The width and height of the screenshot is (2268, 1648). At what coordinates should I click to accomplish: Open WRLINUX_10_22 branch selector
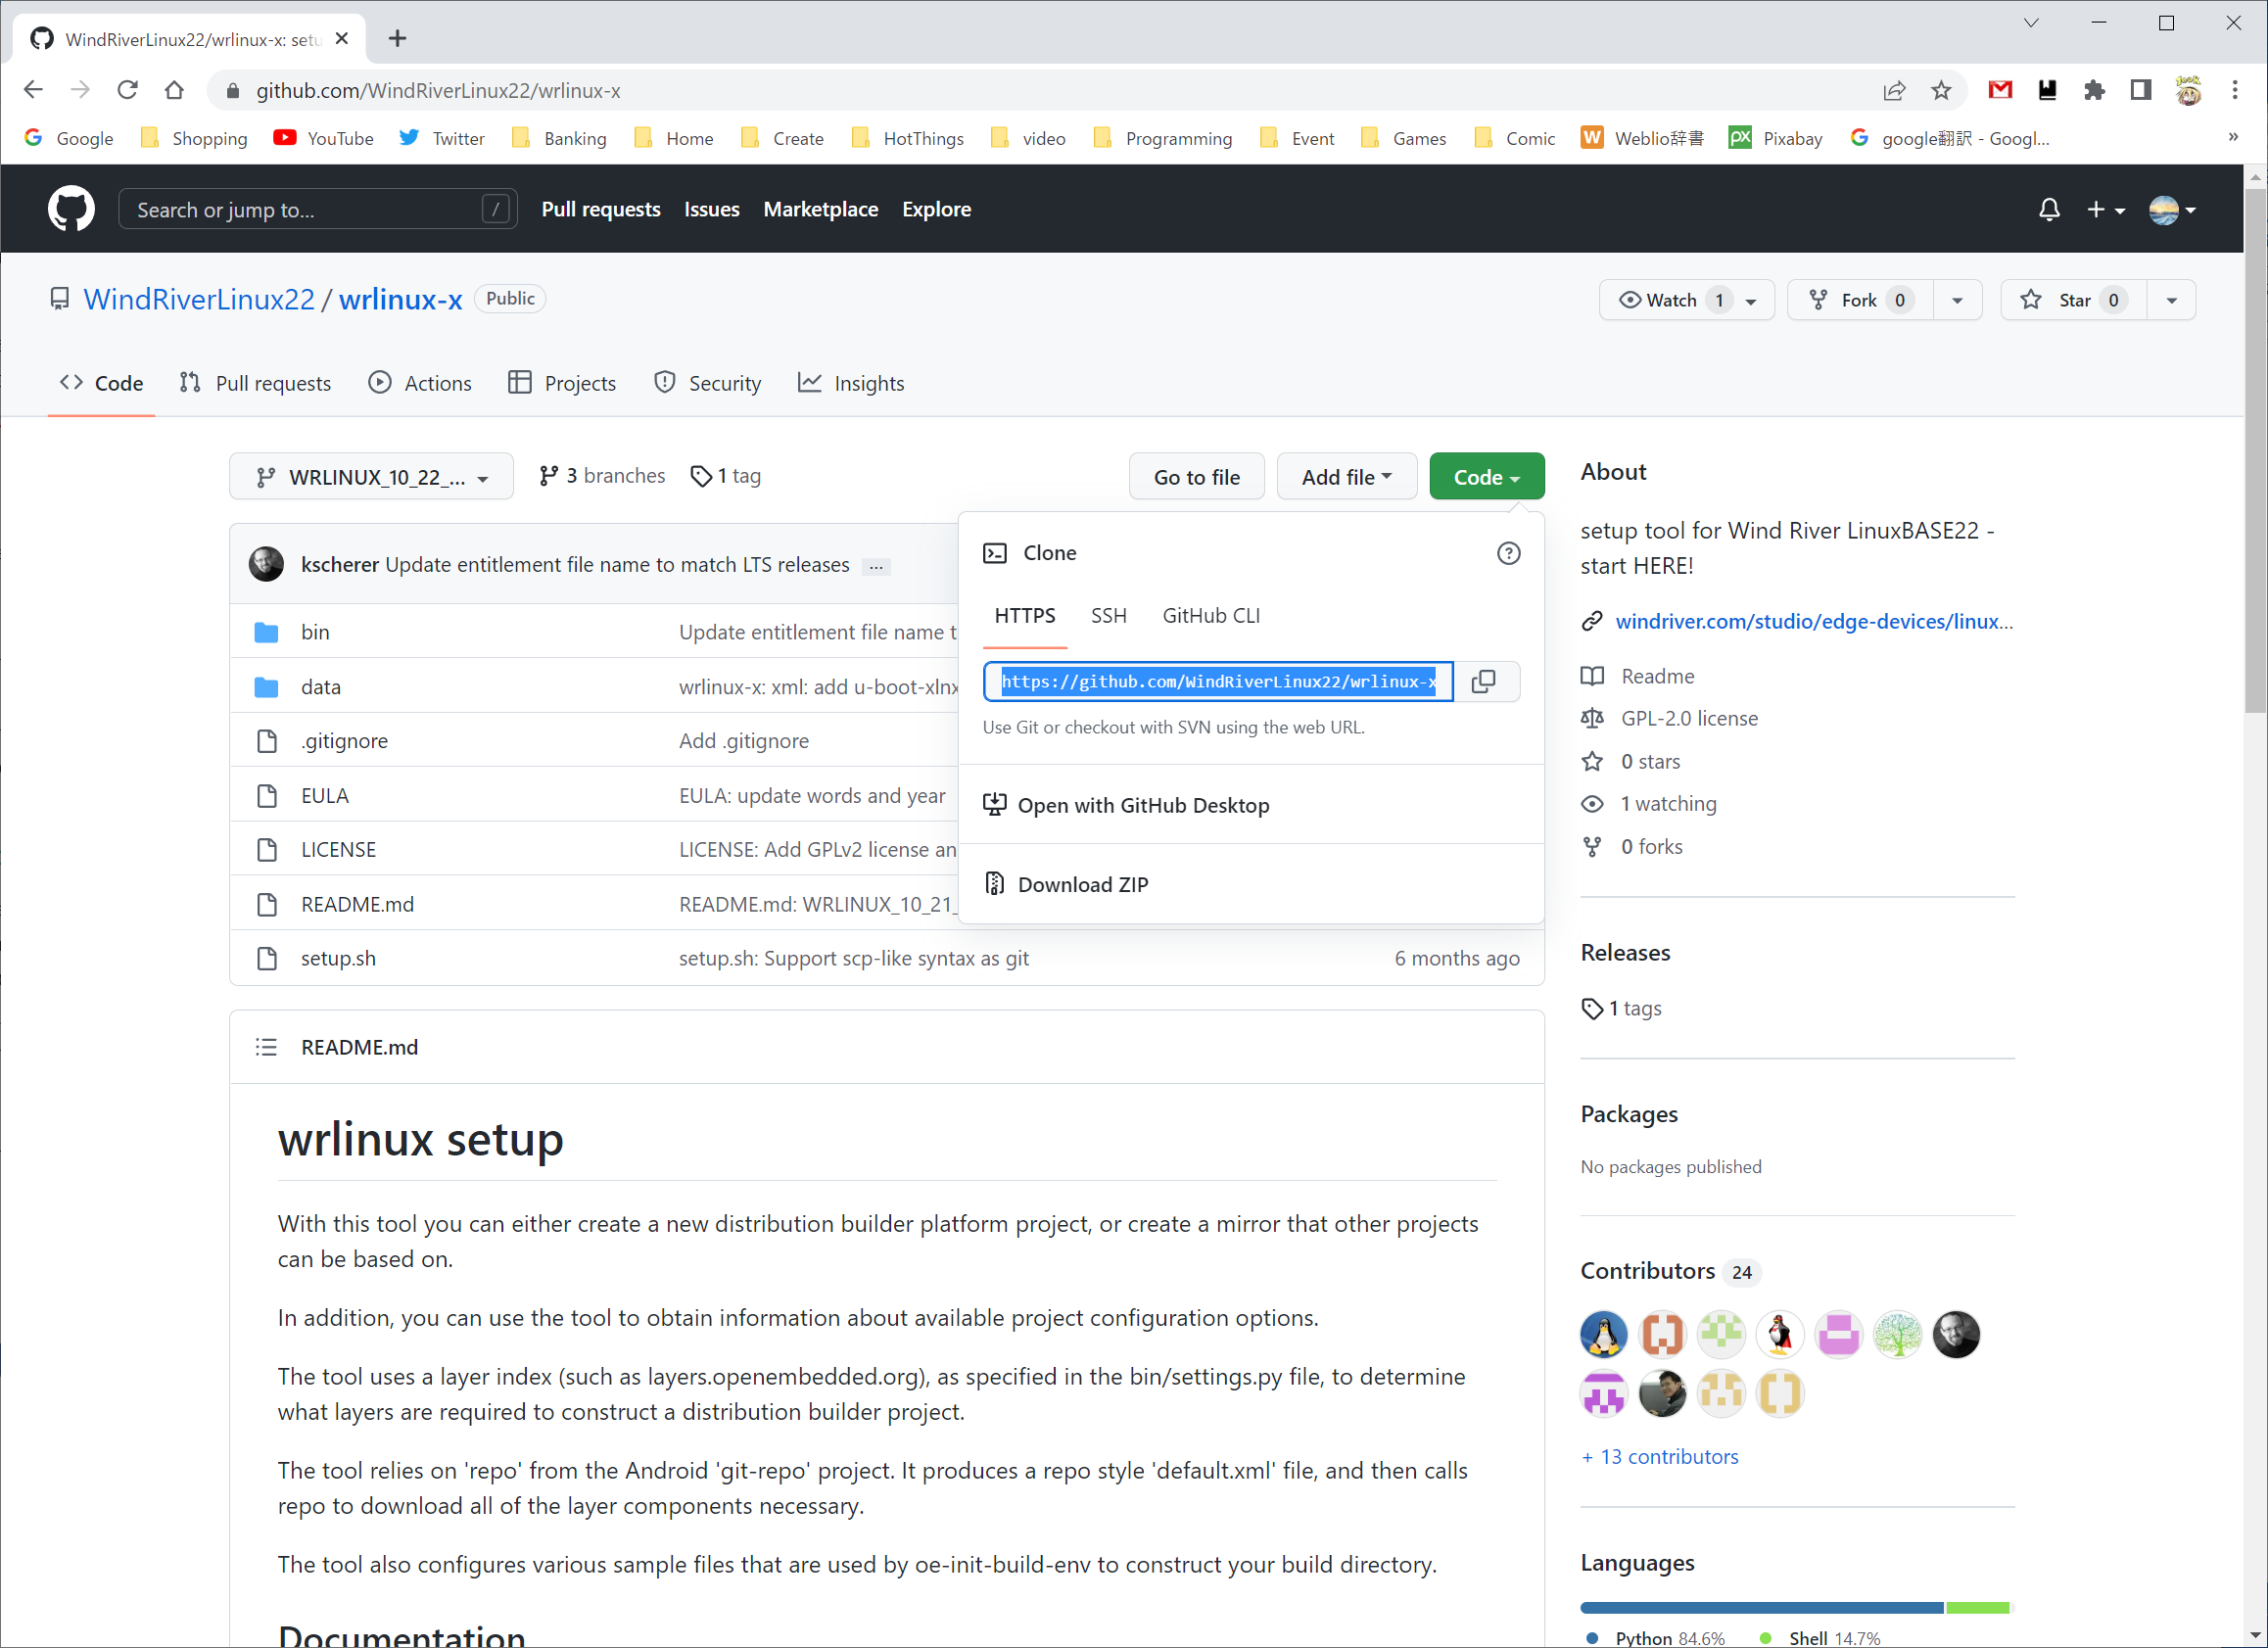[x=371, y=477]
